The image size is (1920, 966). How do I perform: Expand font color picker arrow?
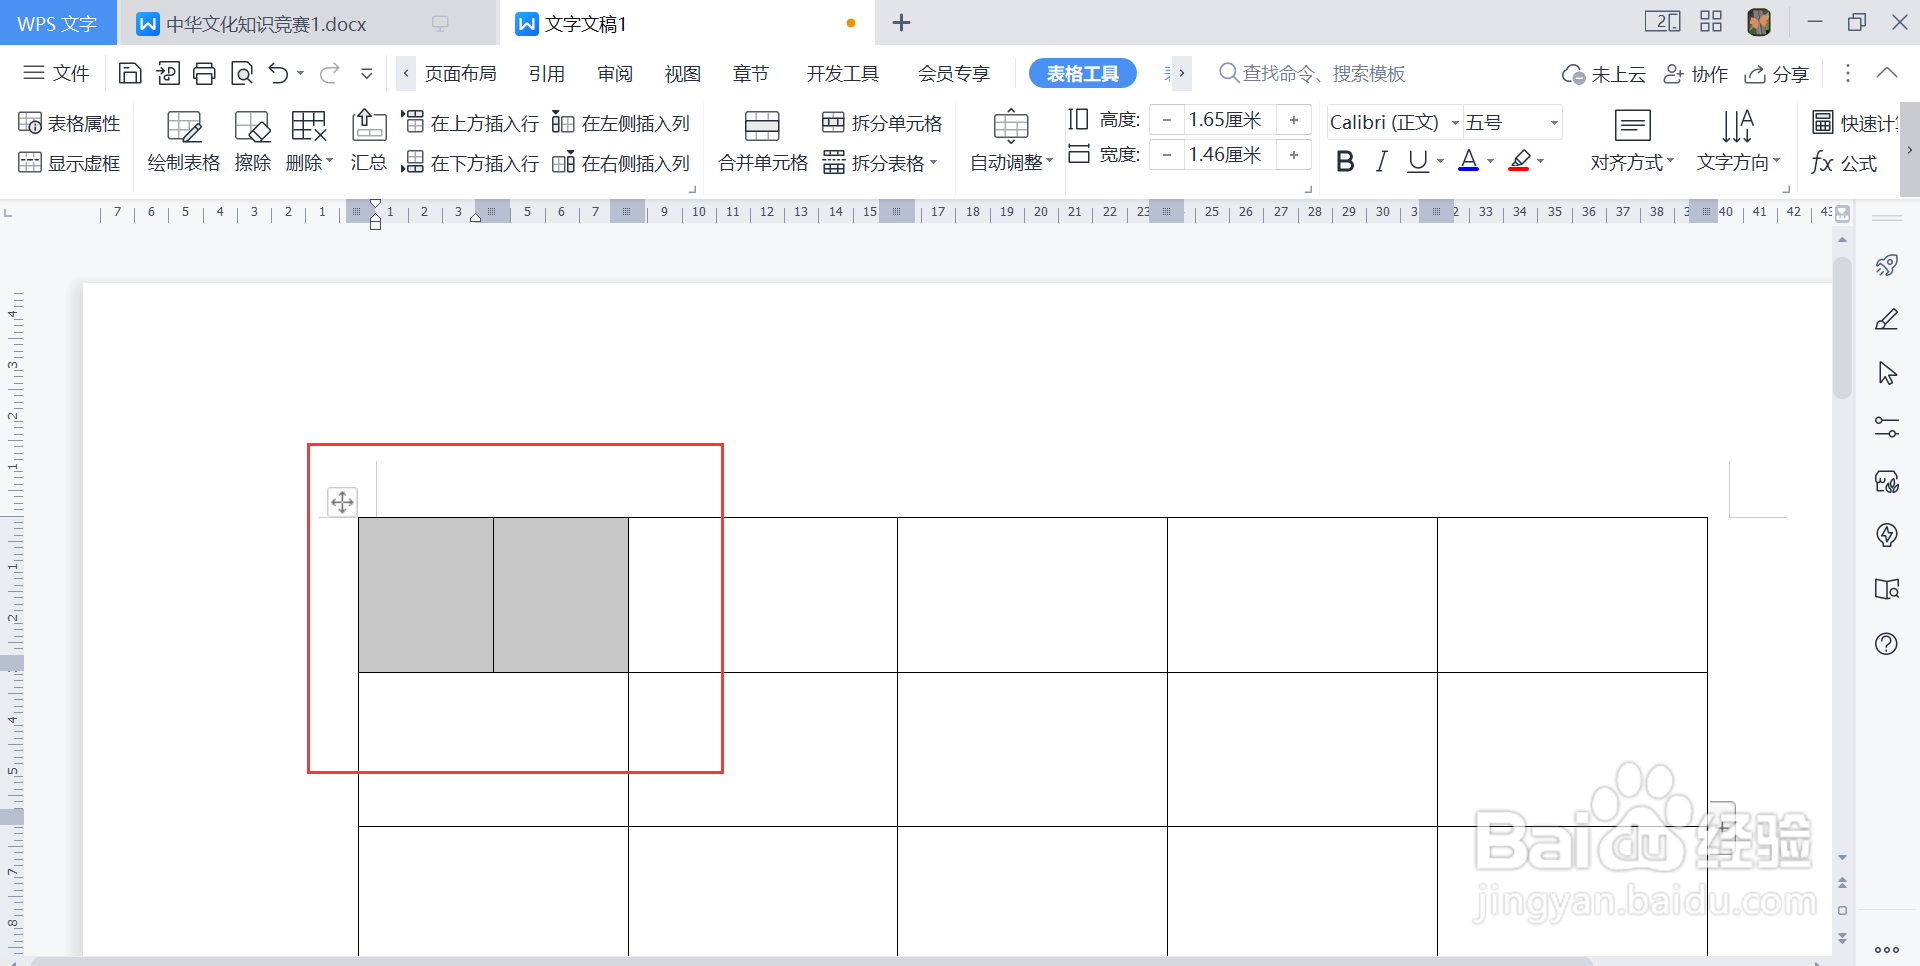point(1490,161)
